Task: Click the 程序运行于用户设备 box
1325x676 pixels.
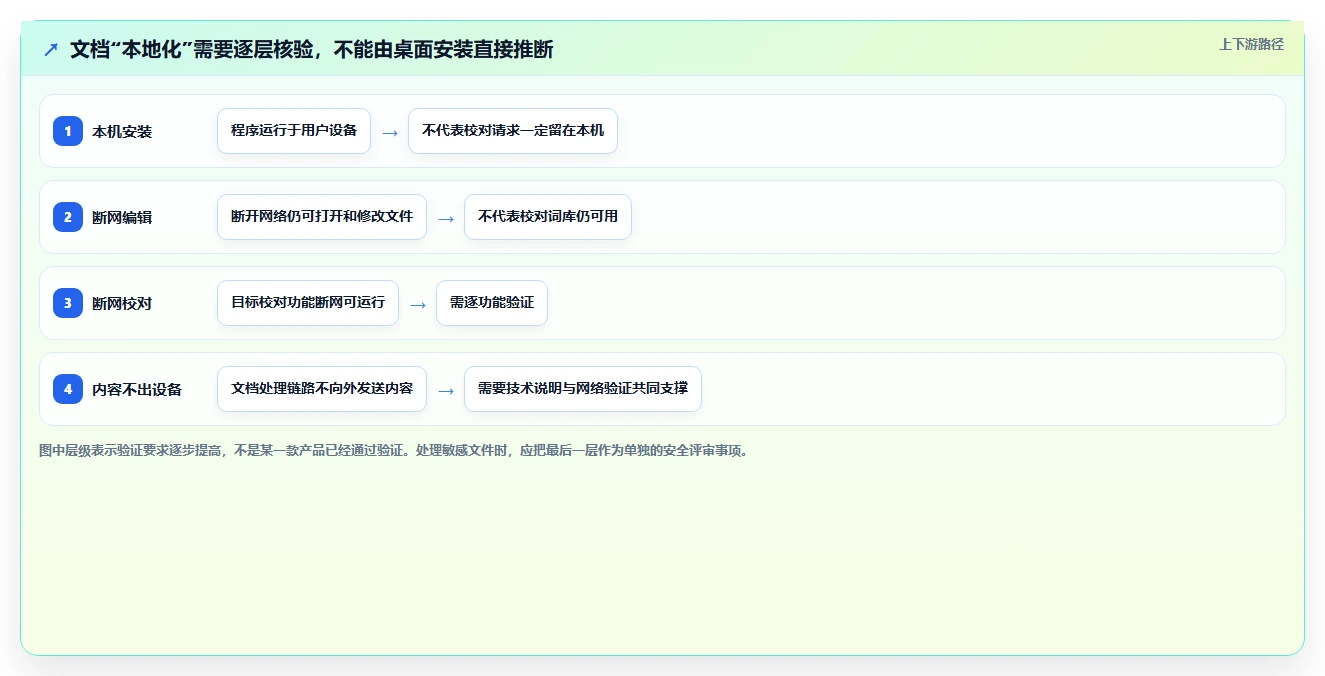Action: click(x=294, y=131)
